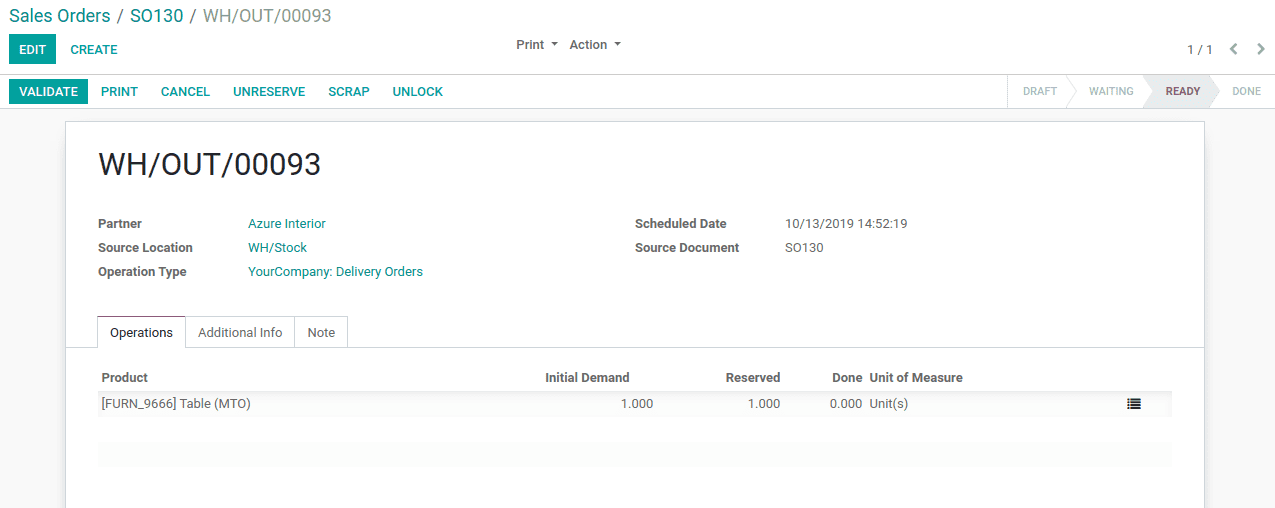Sort by Unit of Measure column header
1275x508 pixels.
tap(916, 378)
